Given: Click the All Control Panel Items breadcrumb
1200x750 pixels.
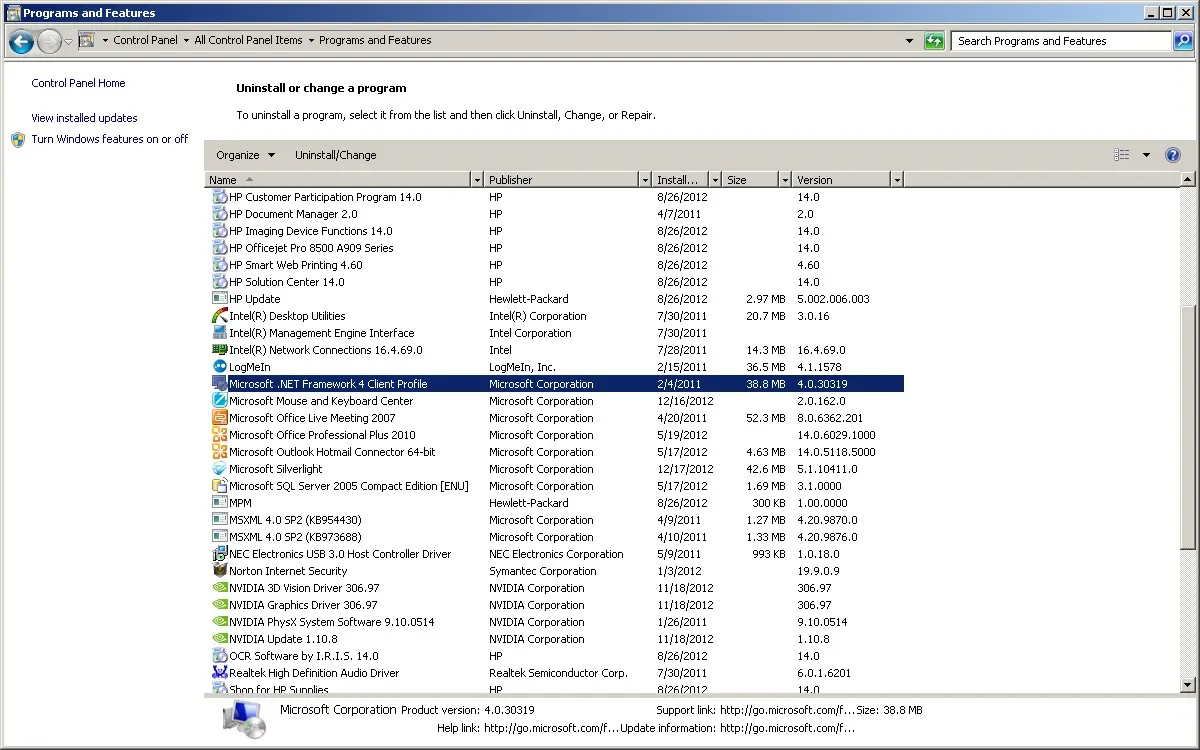Looking at the screenshot, I should click(248, 41).
